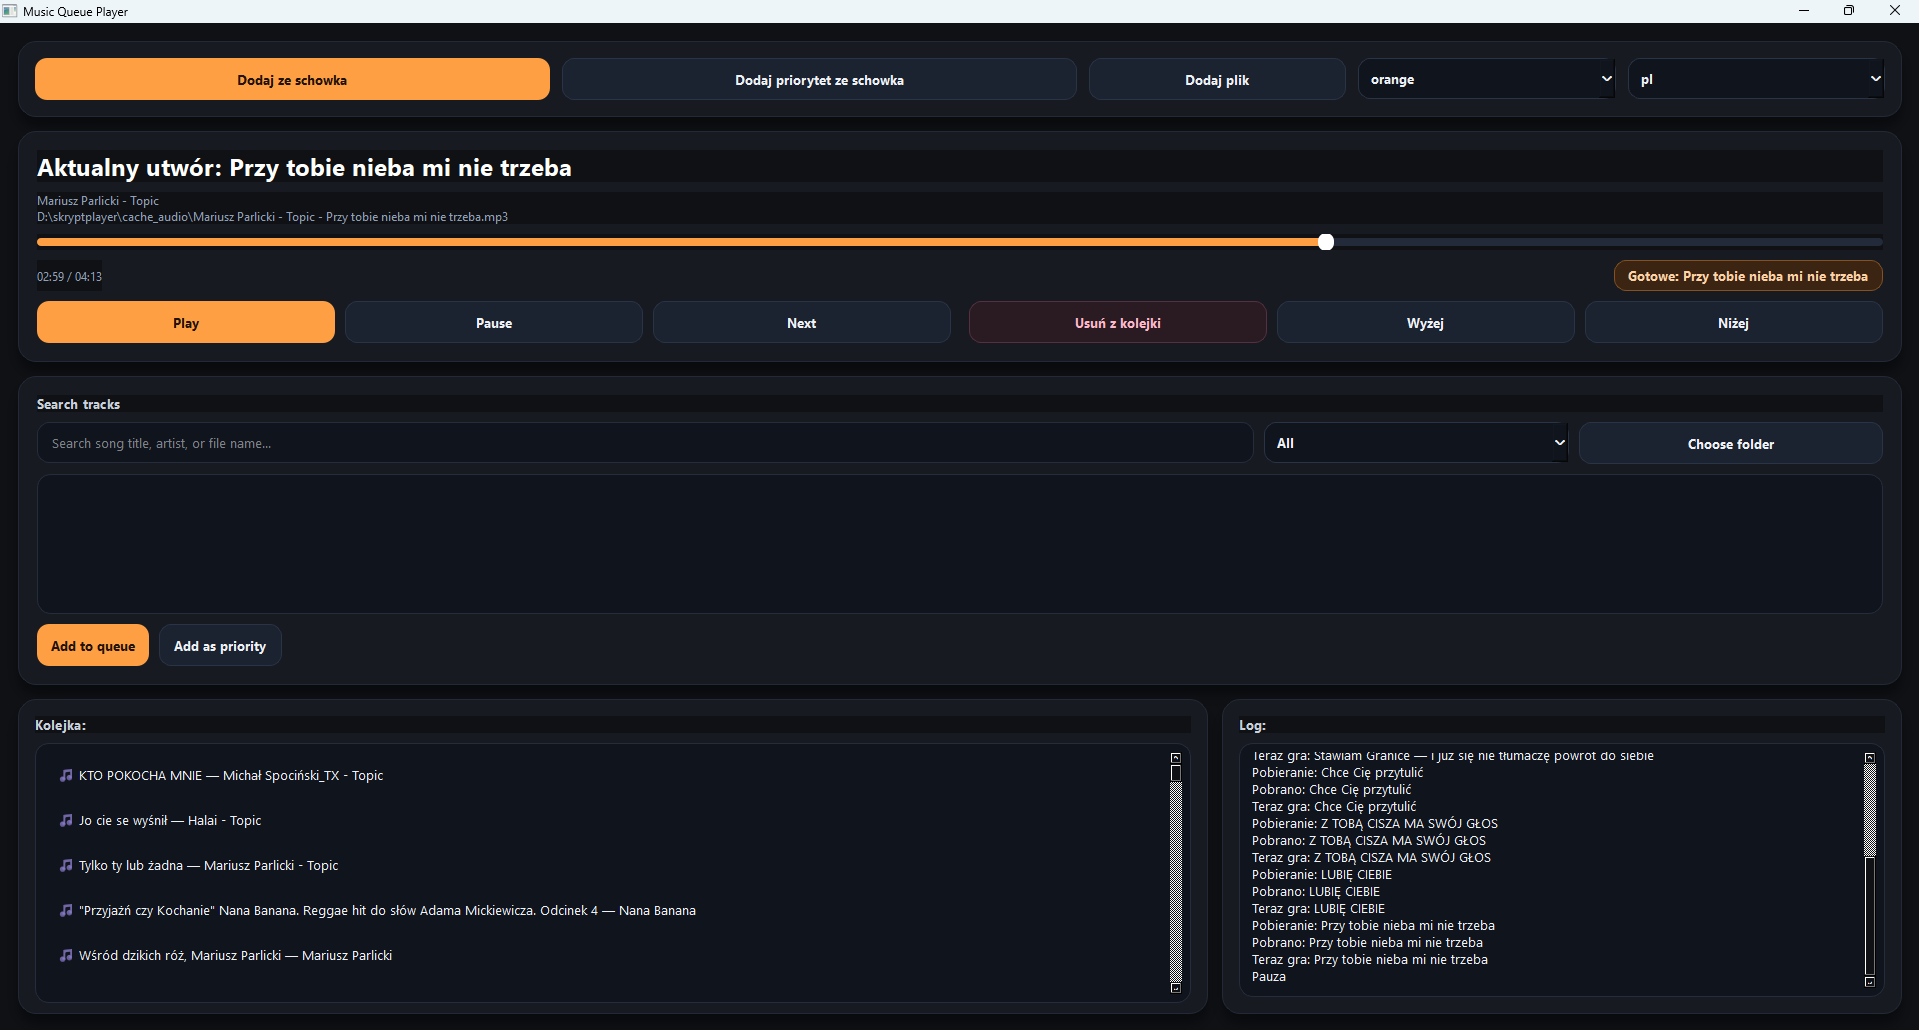
Task: Click Choose folder button
Action: (1730, 444)
